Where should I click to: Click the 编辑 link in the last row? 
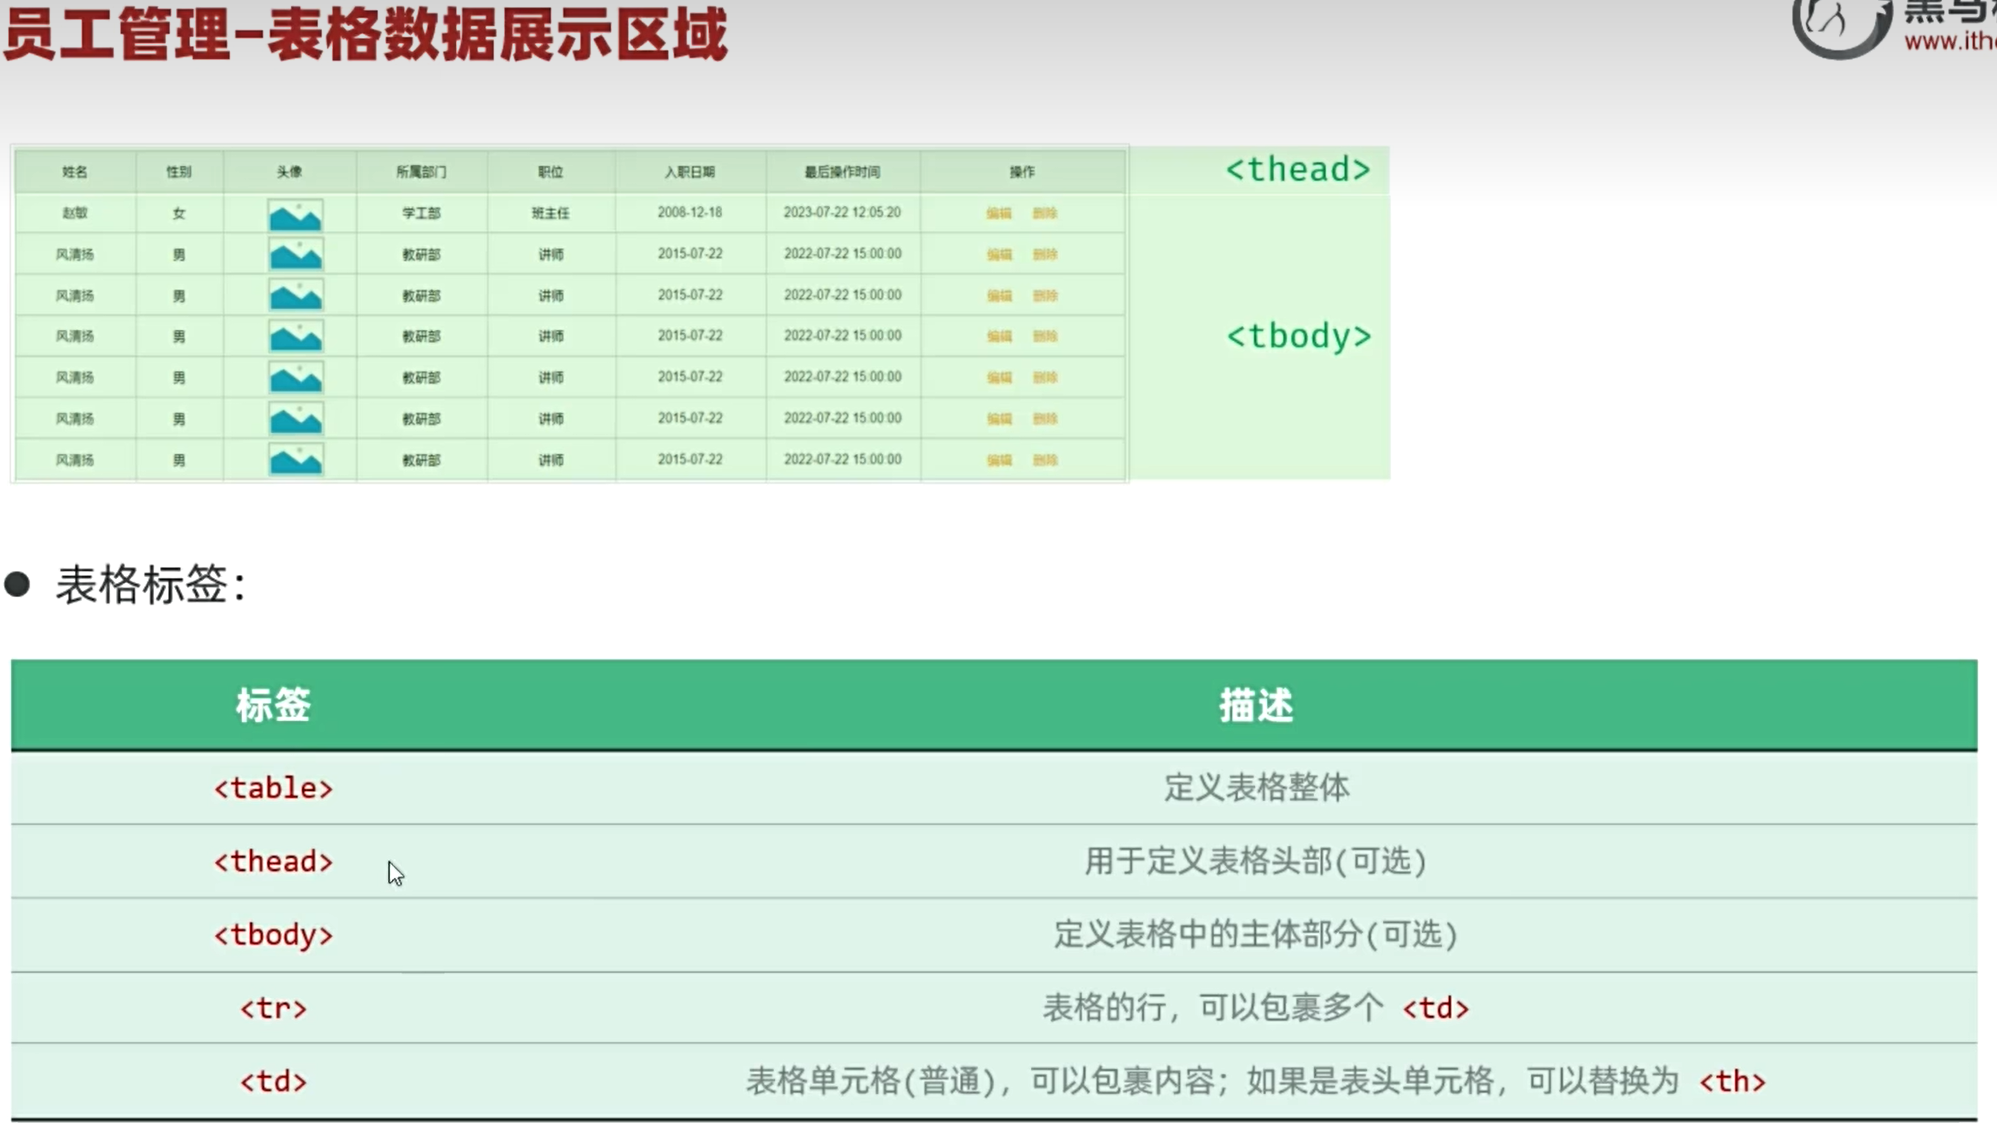pyautogui.click(x=998, y=460)
